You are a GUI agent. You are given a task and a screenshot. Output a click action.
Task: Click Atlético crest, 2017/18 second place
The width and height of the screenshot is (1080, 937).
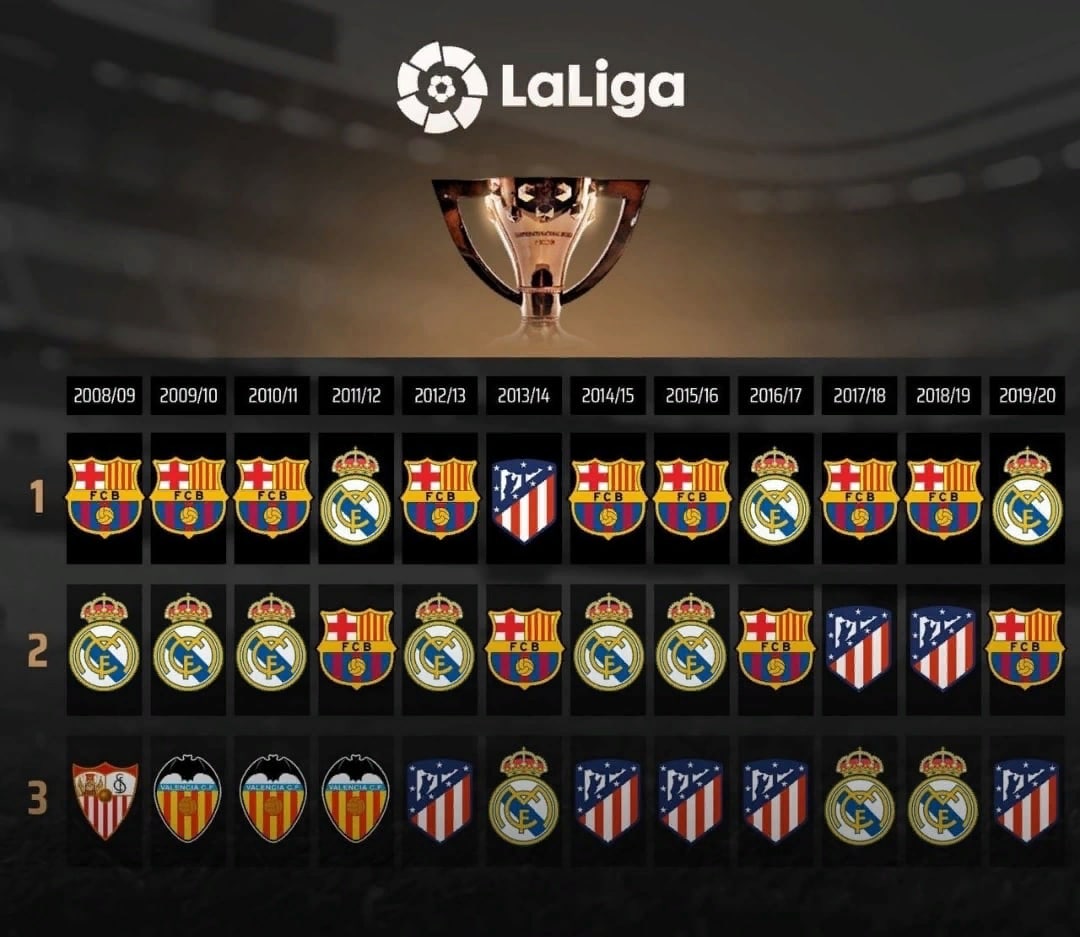click(859, 648)
